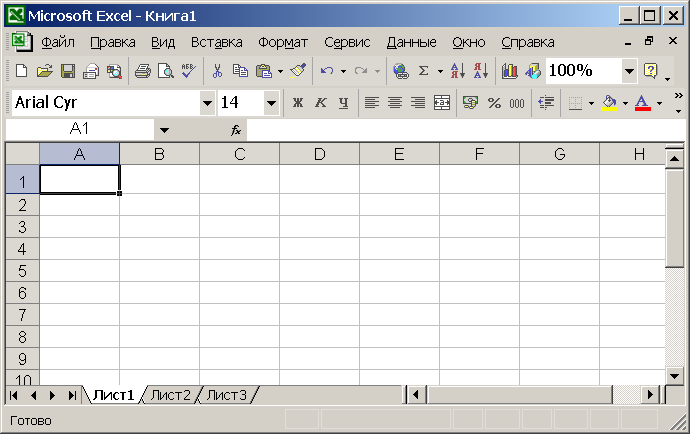Viewport: 690px width, 434px height.
Task: Apply the red font color A
Action: click(x=643, y=103)
